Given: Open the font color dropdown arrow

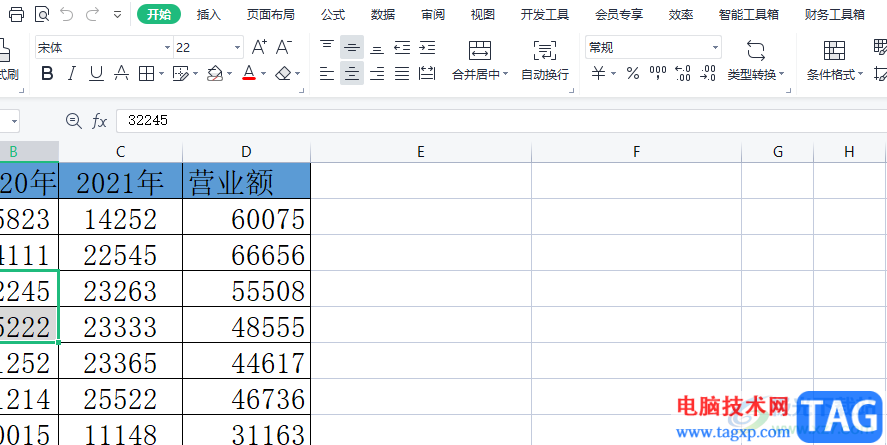Looking at the screenshot, I should pos(264,74).
